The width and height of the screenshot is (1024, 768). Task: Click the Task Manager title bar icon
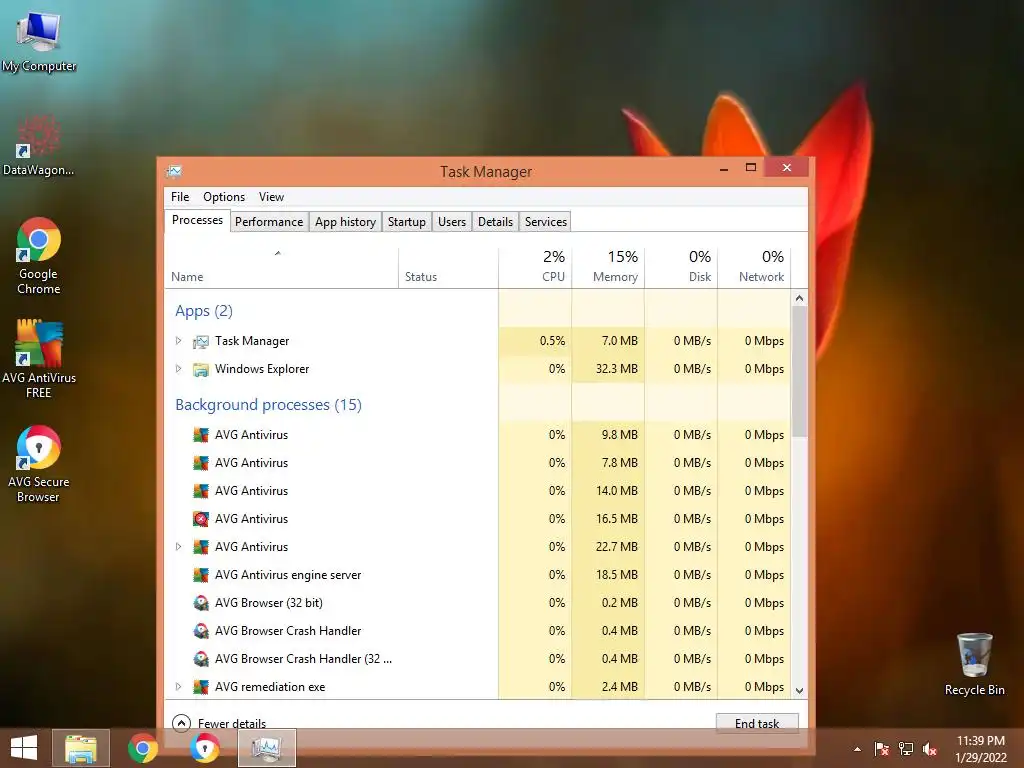point(174,172)
